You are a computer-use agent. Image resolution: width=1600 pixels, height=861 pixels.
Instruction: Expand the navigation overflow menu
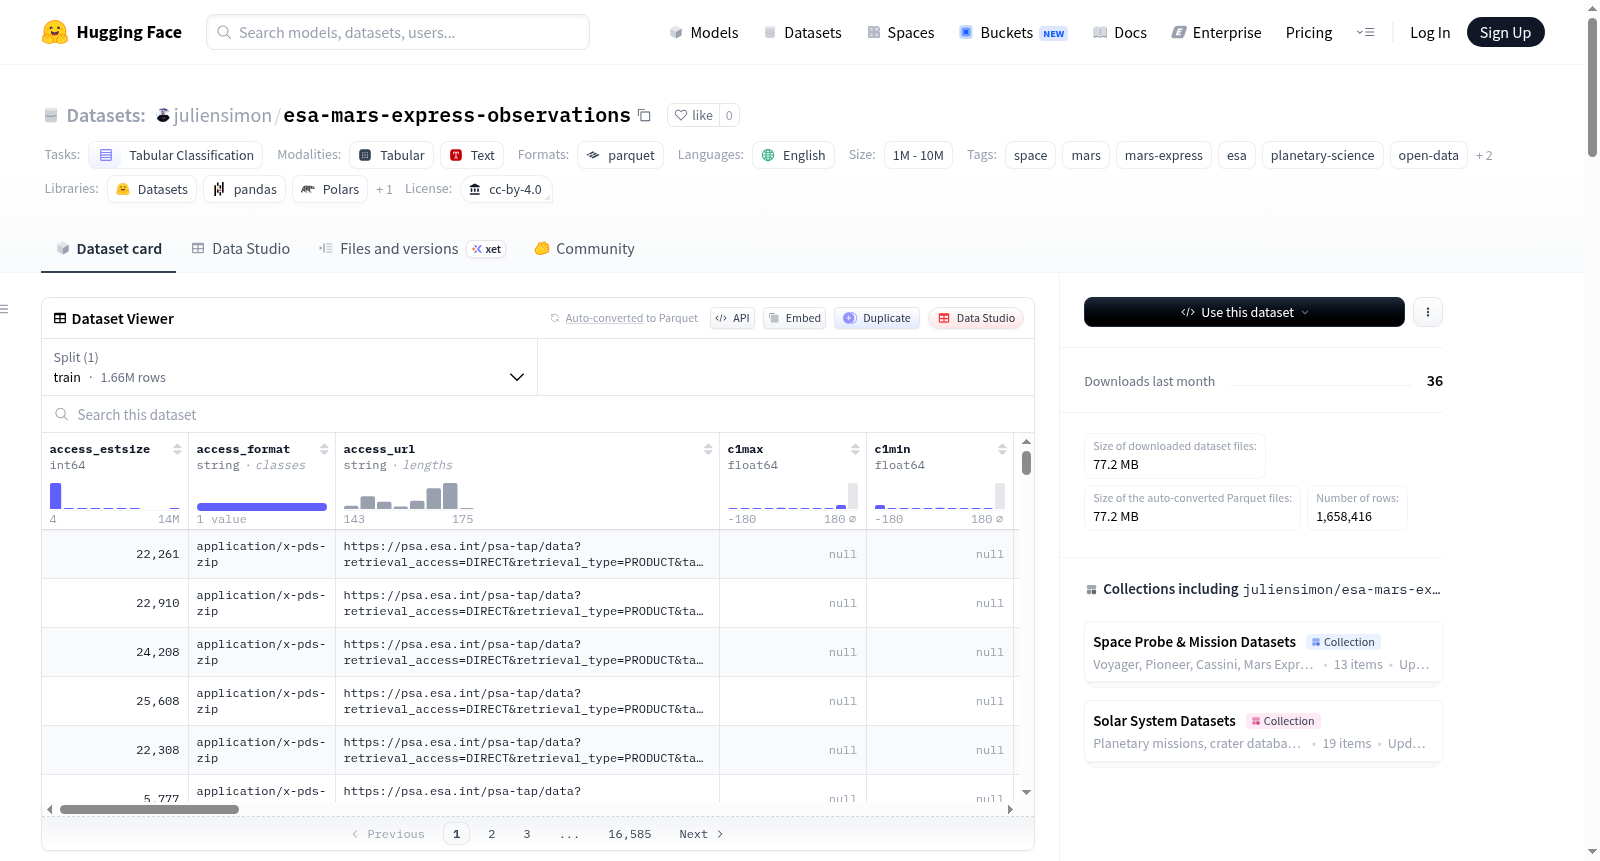(1365, 32)
